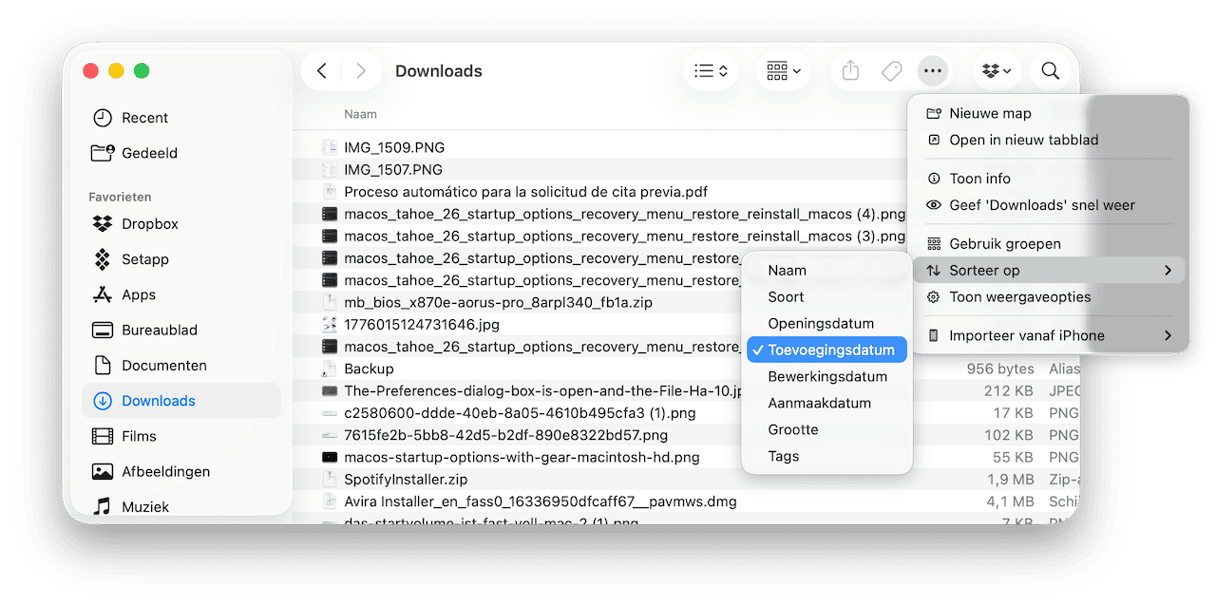Select mb_bios_x870e-aorus-pro zip file
The image size is (1216, 606).
pyautogui.click(x=498, y=302)
